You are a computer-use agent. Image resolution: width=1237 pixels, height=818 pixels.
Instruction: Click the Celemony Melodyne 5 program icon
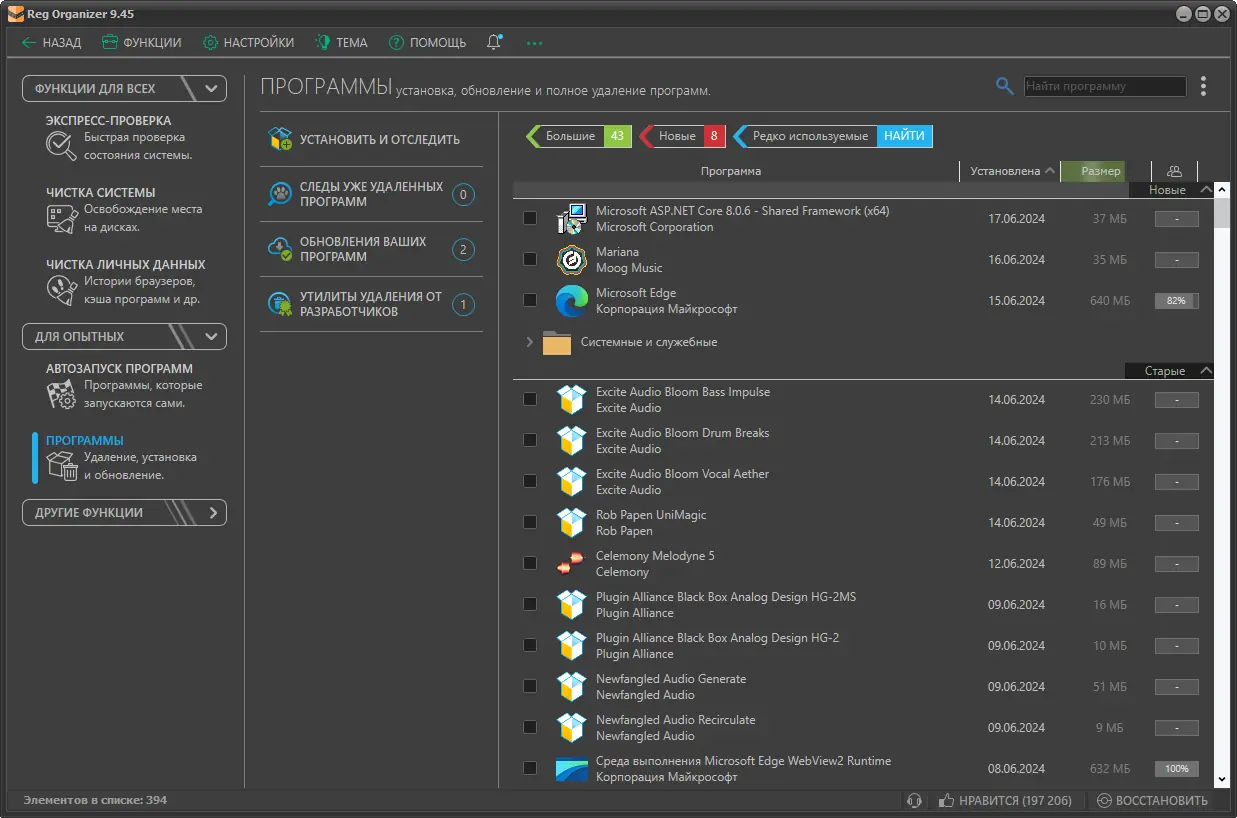(571, 564)
